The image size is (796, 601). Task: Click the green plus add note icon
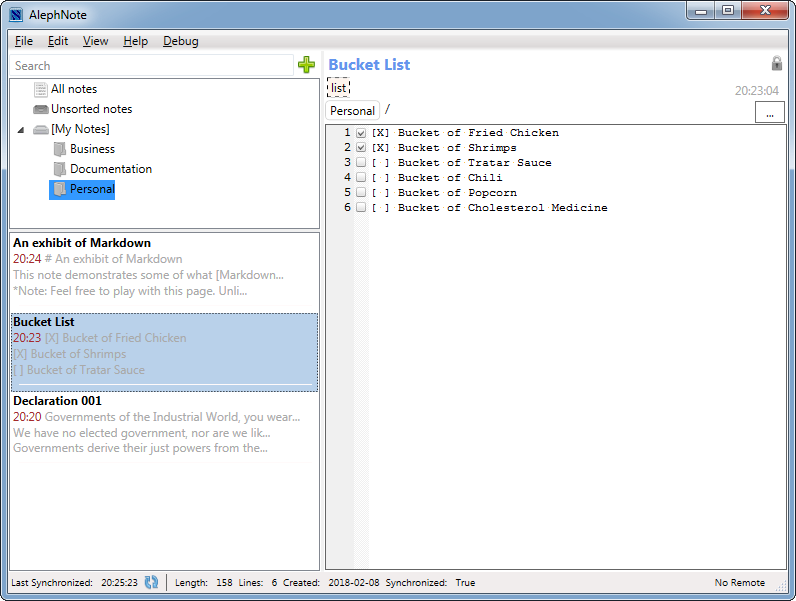[307, 65]
